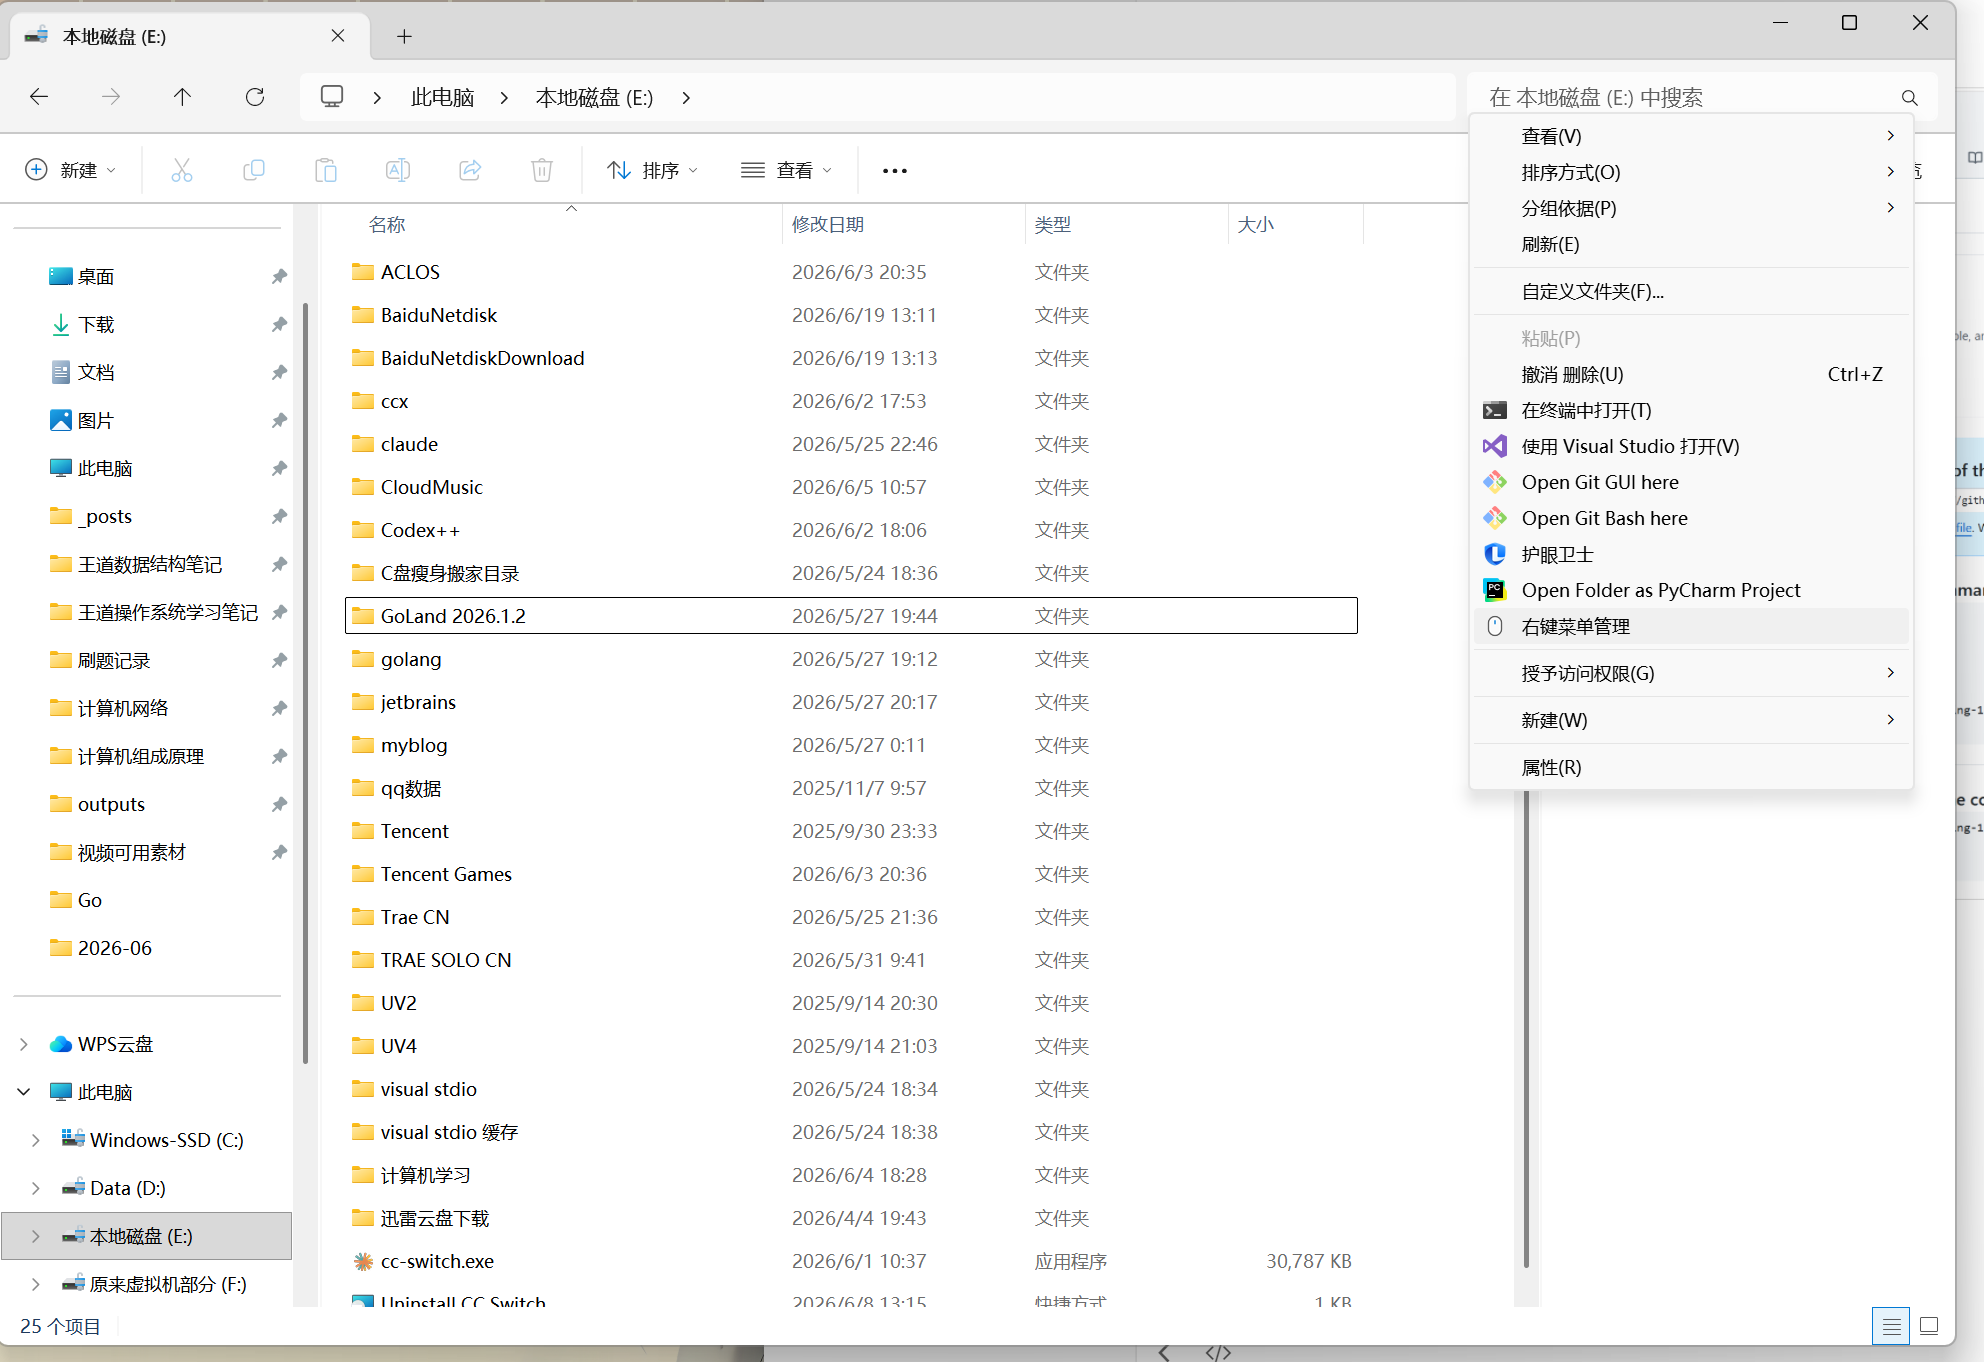The width and height of the screenshot is (1984, 1362).
Task: Click the PC monitor icon in address bar
Action: [332, 97]
